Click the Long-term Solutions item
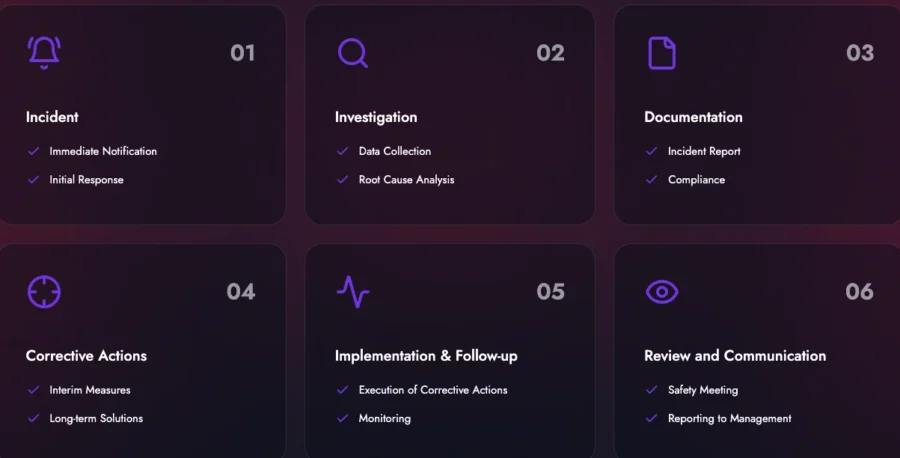The width and height of the screenshot is (900, 458). click(96, 418)
